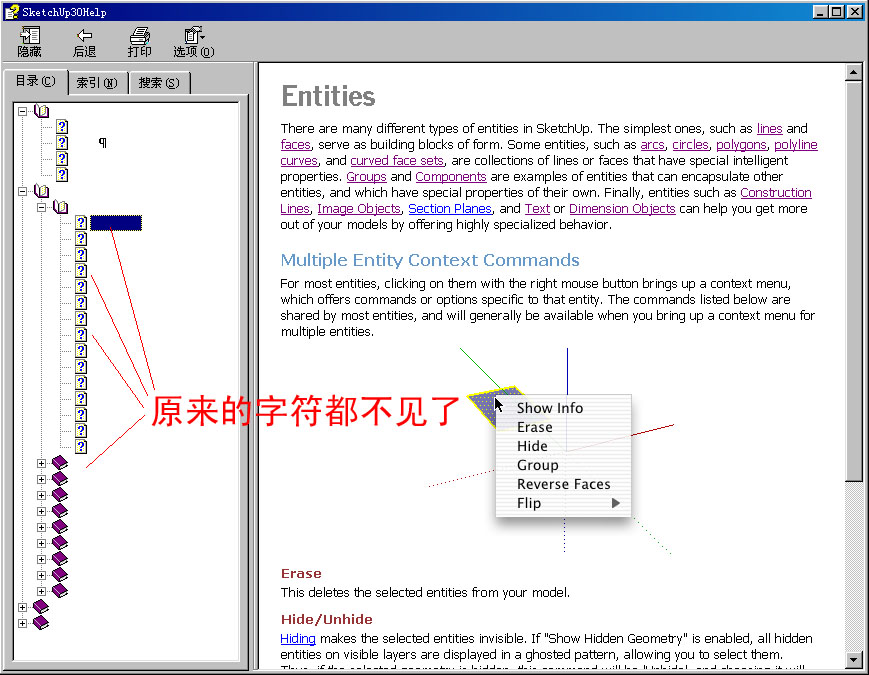Click the 'curved face sets' link

(397, 161)
